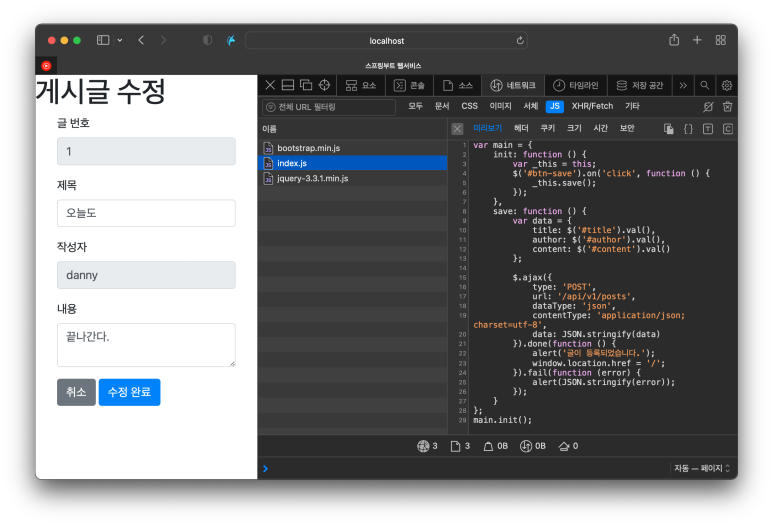Filter network resources by 이미지
Screen dimensions: 773x526
(x=500, y=106)
